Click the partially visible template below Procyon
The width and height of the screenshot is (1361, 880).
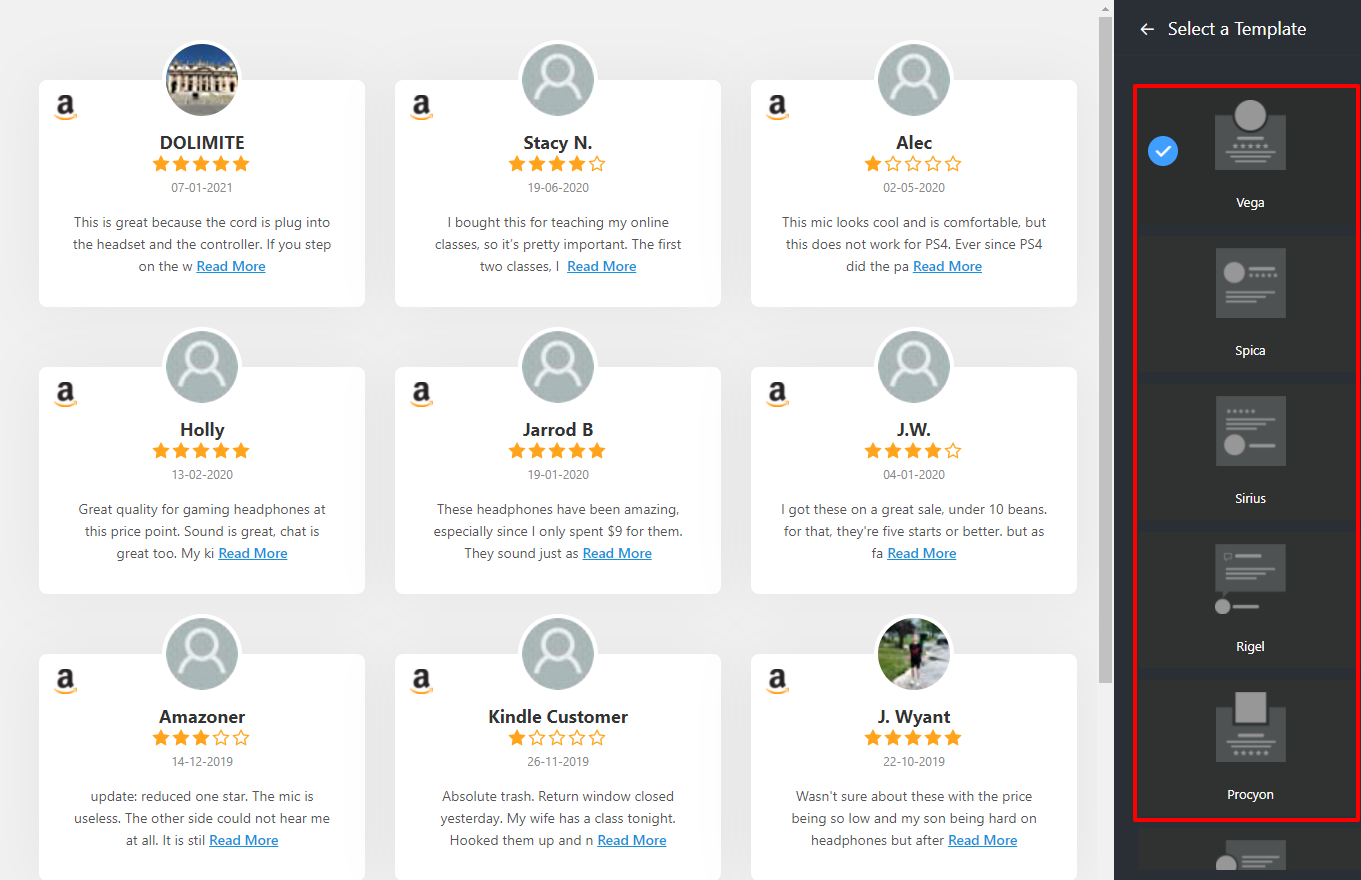pos(1250,855)
